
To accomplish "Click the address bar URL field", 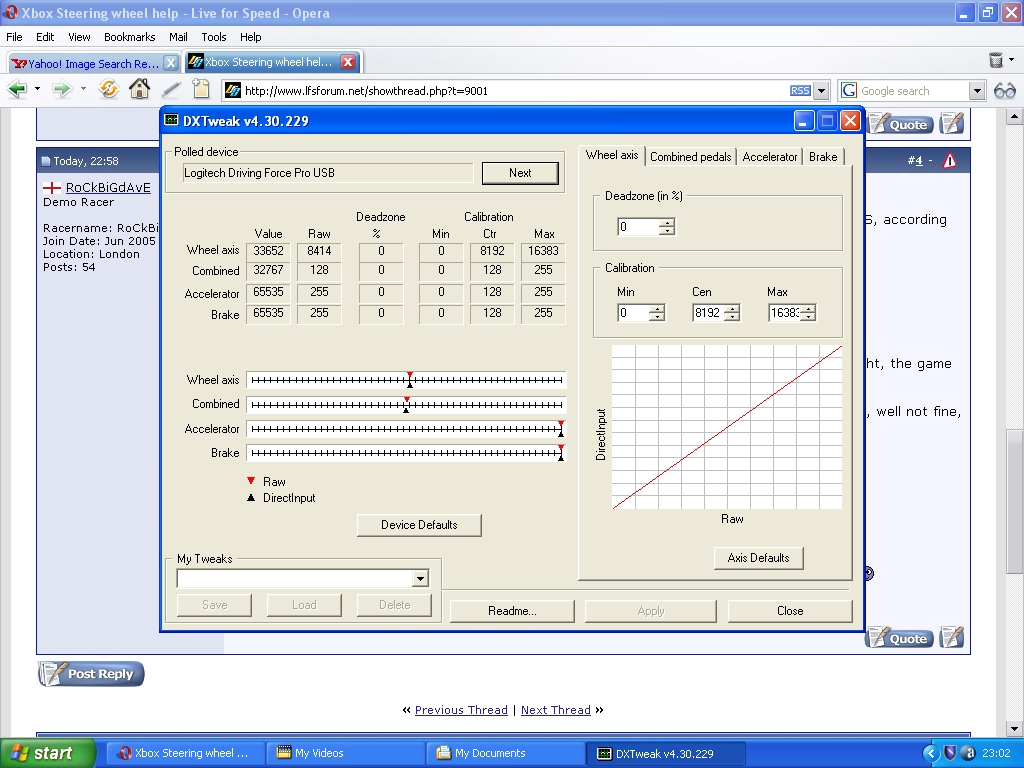I will pos(515,91).
